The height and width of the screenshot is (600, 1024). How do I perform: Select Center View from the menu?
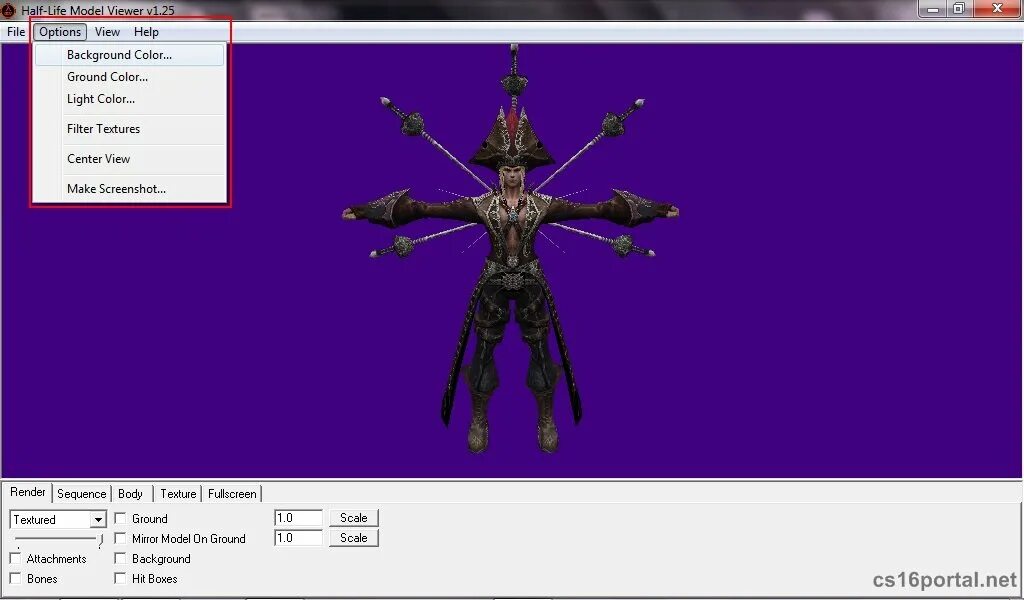coord(129,159)
